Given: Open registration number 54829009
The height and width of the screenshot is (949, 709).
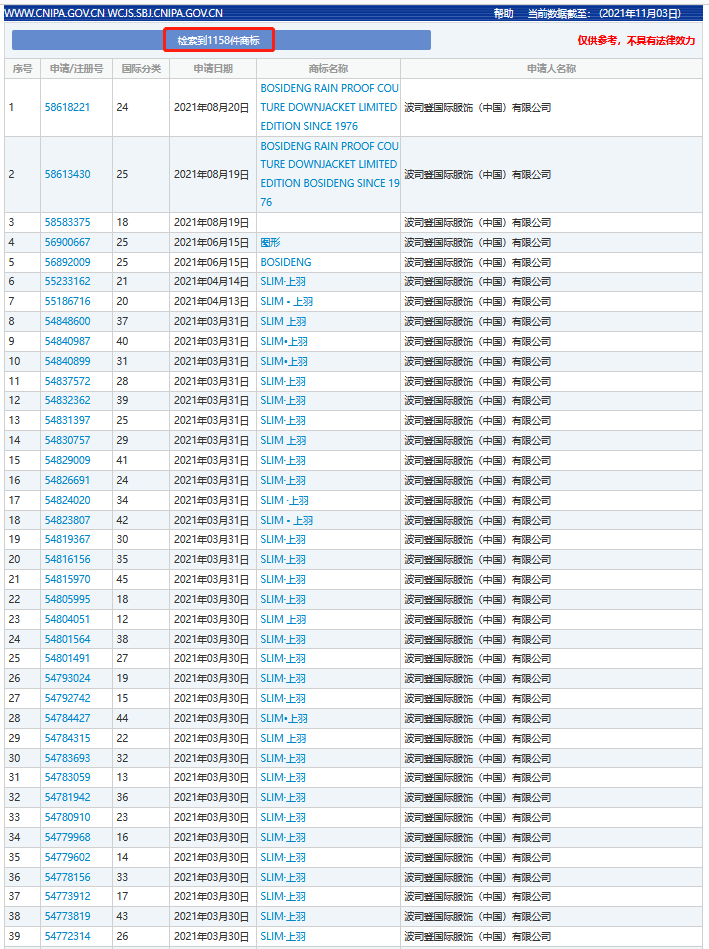Looking at the screenshot, I should point(67,461).
